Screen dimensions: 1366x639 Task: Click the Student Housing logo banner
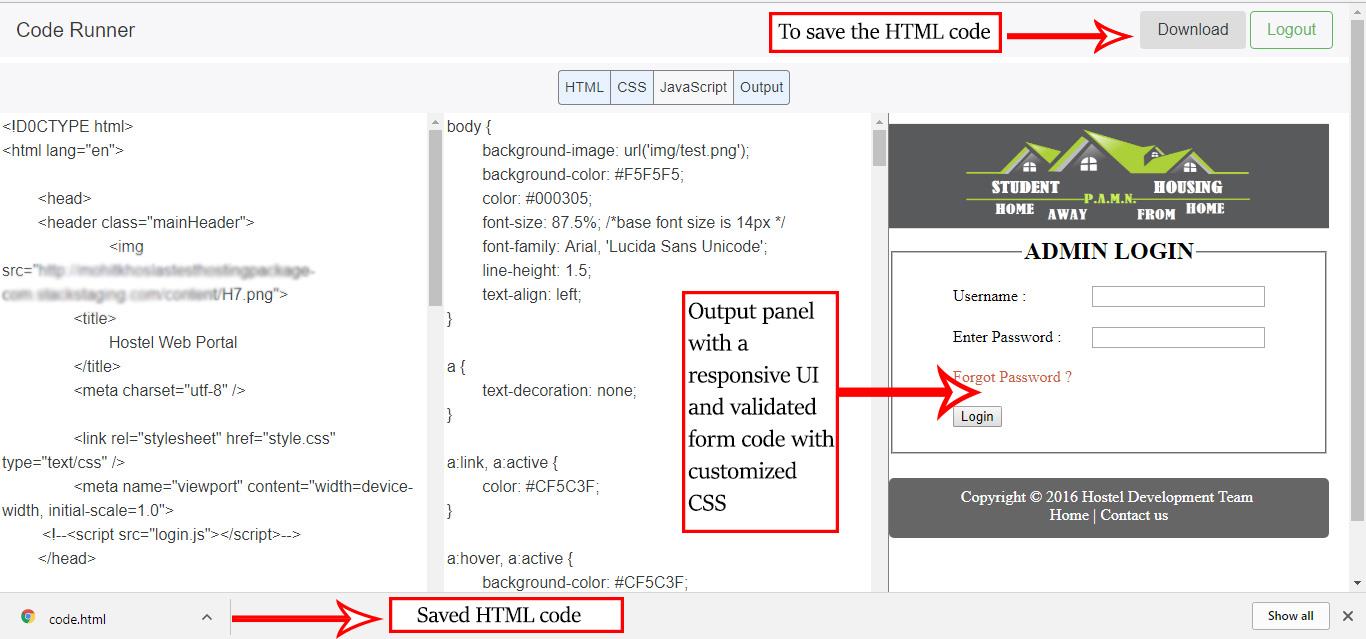pos(1108,176)
